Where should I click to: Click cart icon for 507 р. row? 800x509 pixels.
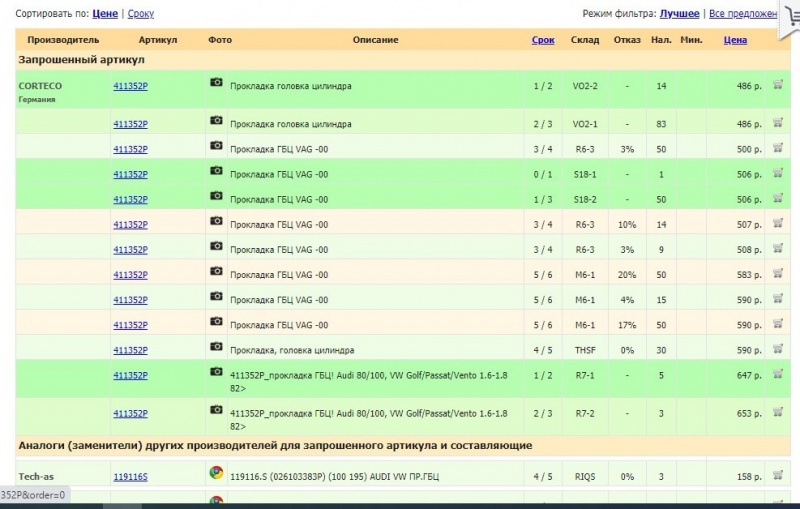coord(777,223)
